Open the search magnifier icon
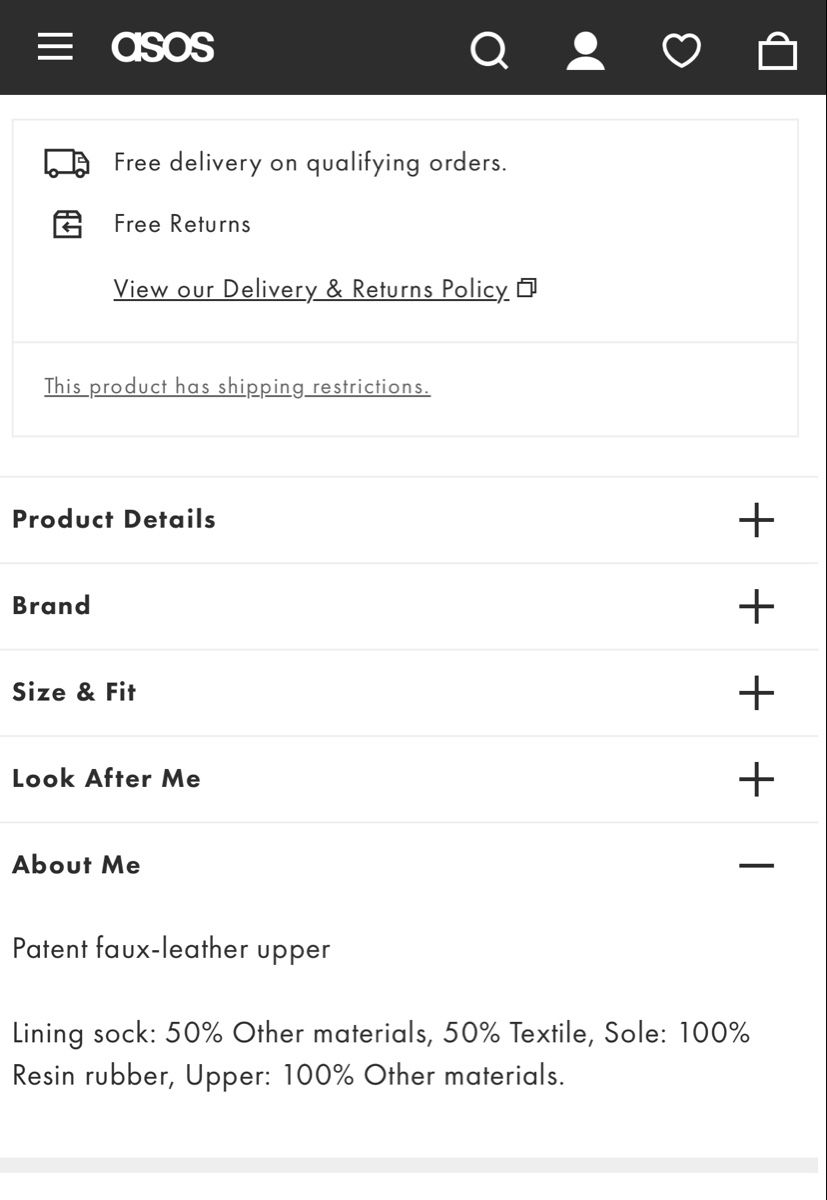Viewport: 827px width, 1200px height. click(489, 50)
